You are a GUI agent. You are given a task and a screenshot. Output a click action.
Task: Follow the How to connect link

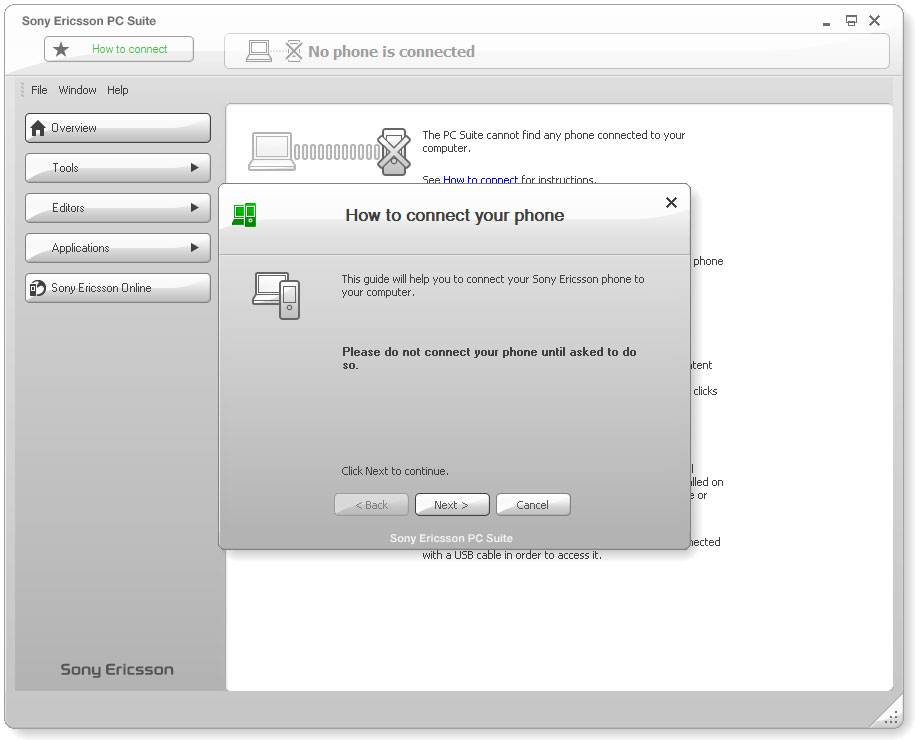point(480,179)
